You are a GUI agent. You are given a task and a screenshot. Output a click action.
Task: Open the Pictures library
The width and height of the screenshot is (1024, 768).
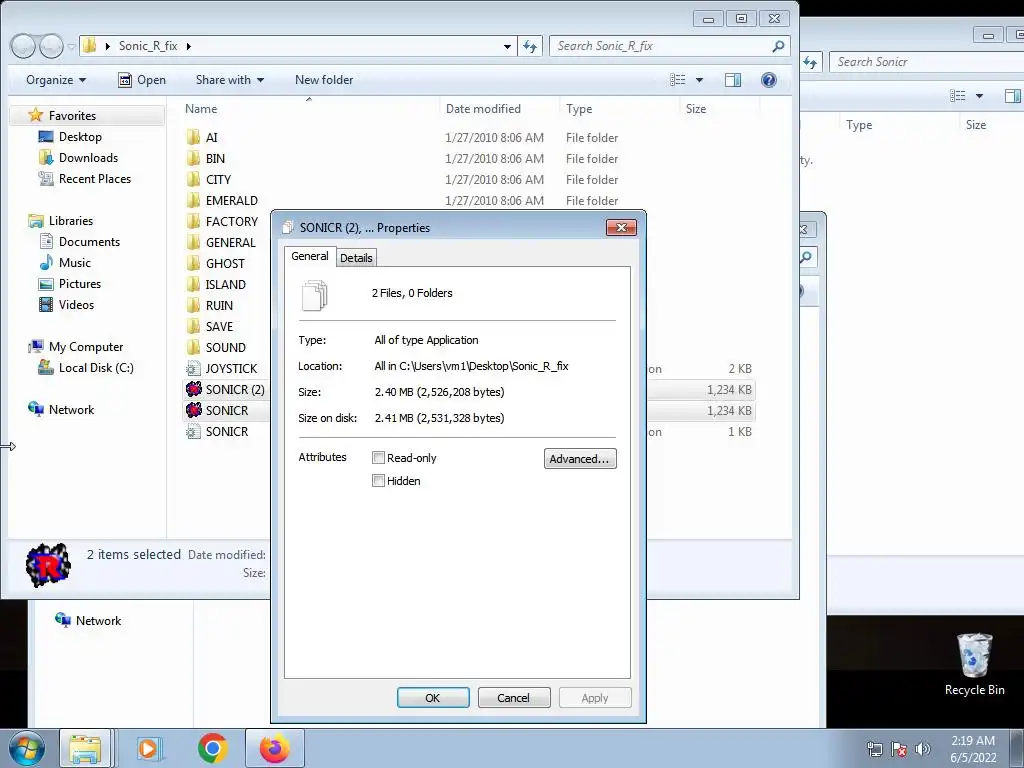80,283
